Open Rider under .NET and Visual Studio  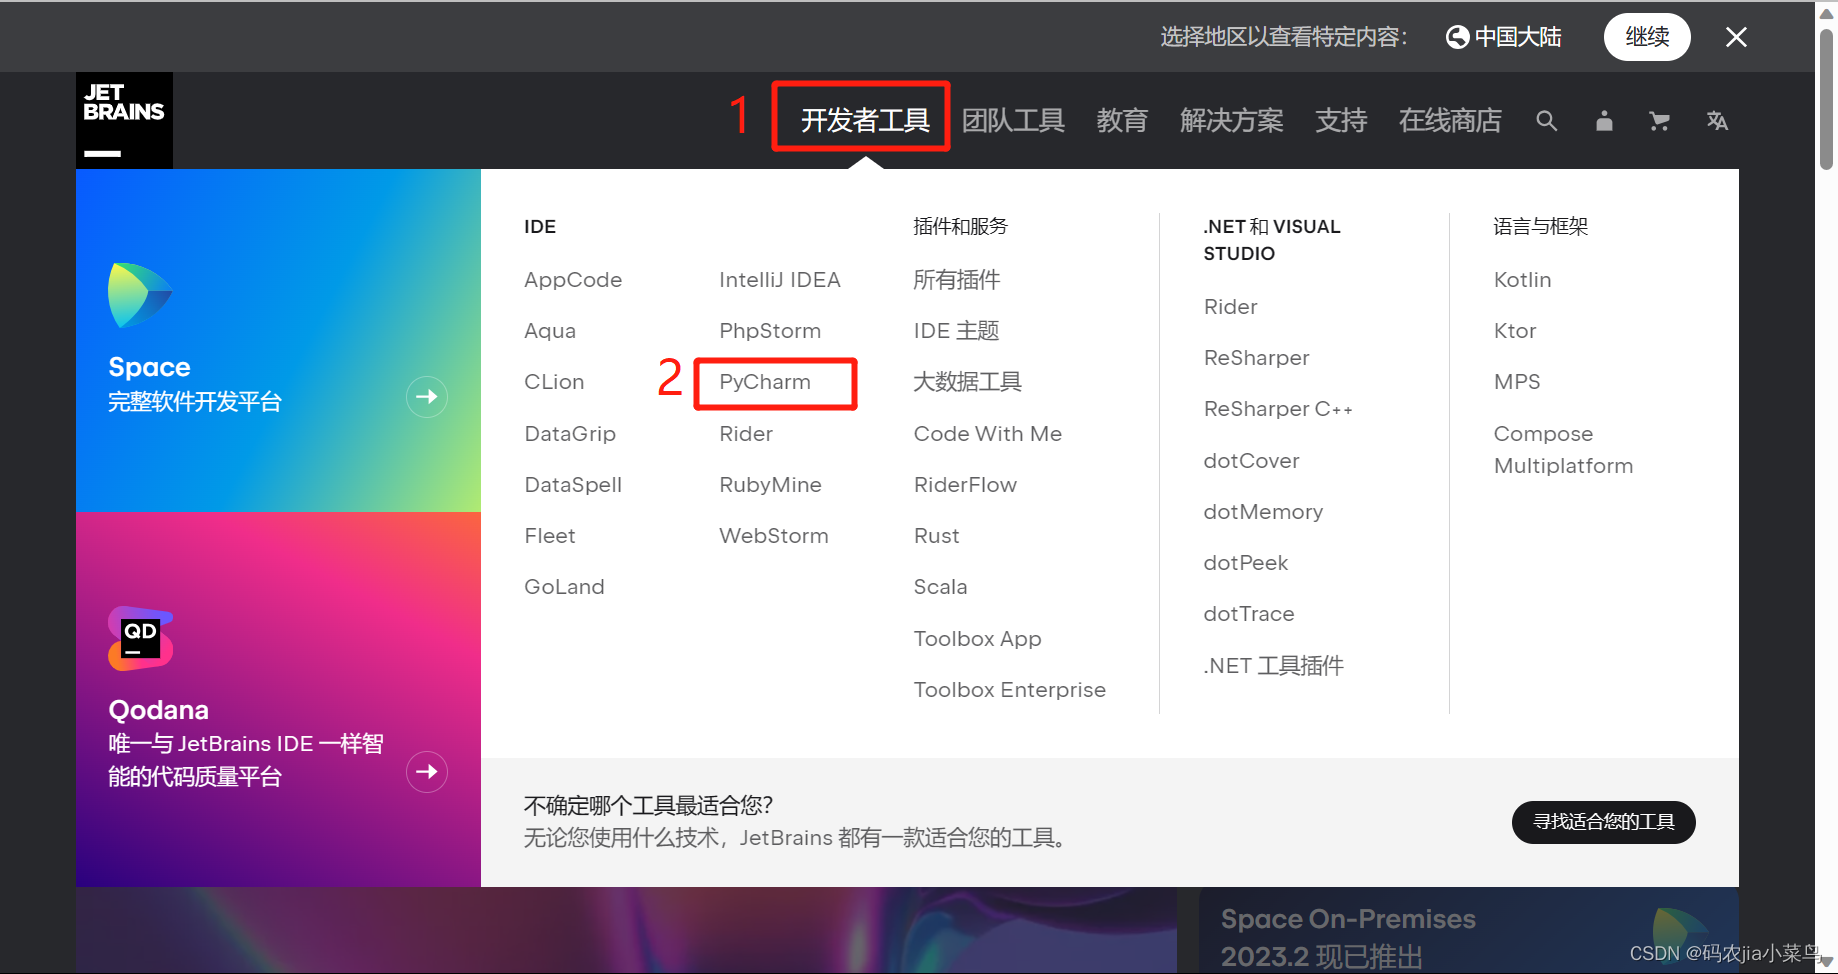(1230, 307)
